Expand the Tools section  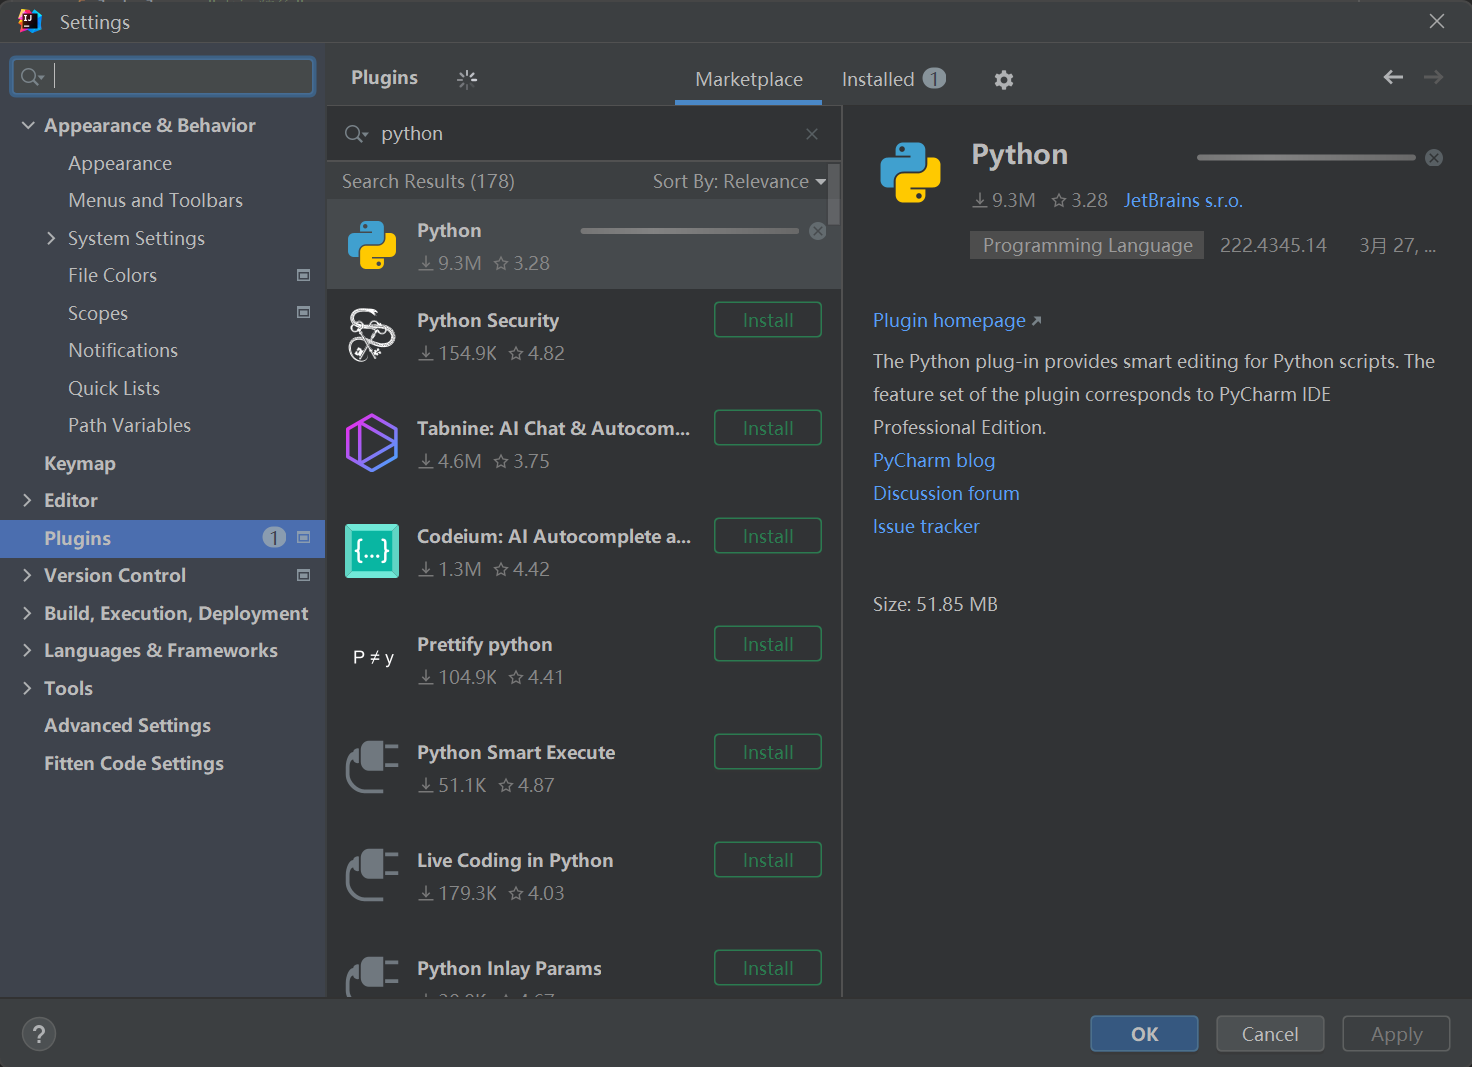(x=27, y=688)
